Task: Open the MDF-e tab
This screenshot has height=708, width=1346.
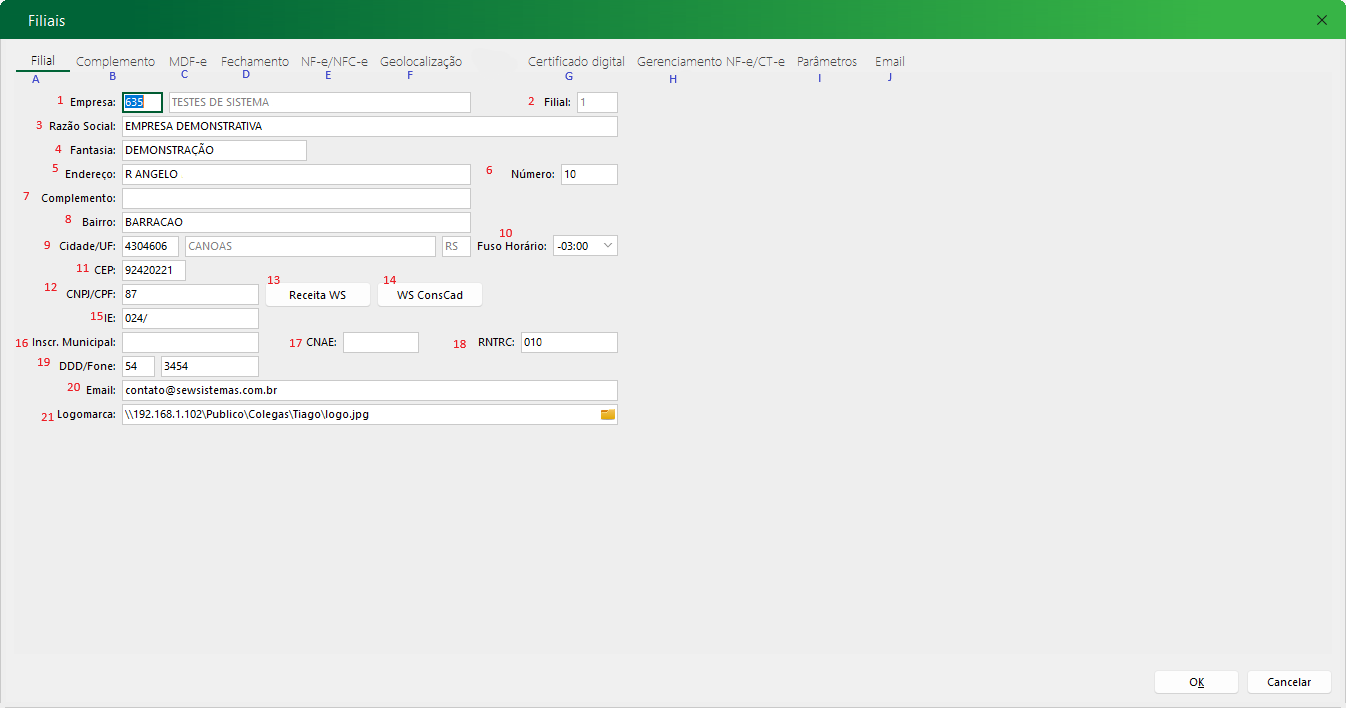Action: (188, 62)
